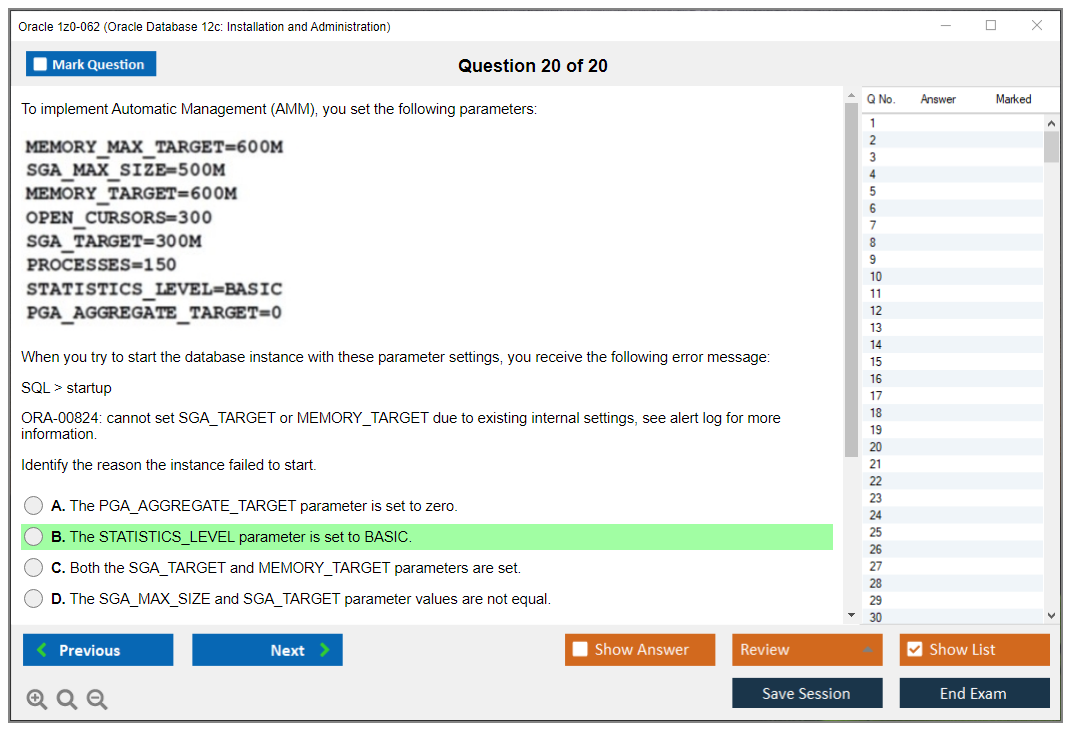The image size is (1075, 735).
Task: Click the End Exam button
Action: click(974, 693)
